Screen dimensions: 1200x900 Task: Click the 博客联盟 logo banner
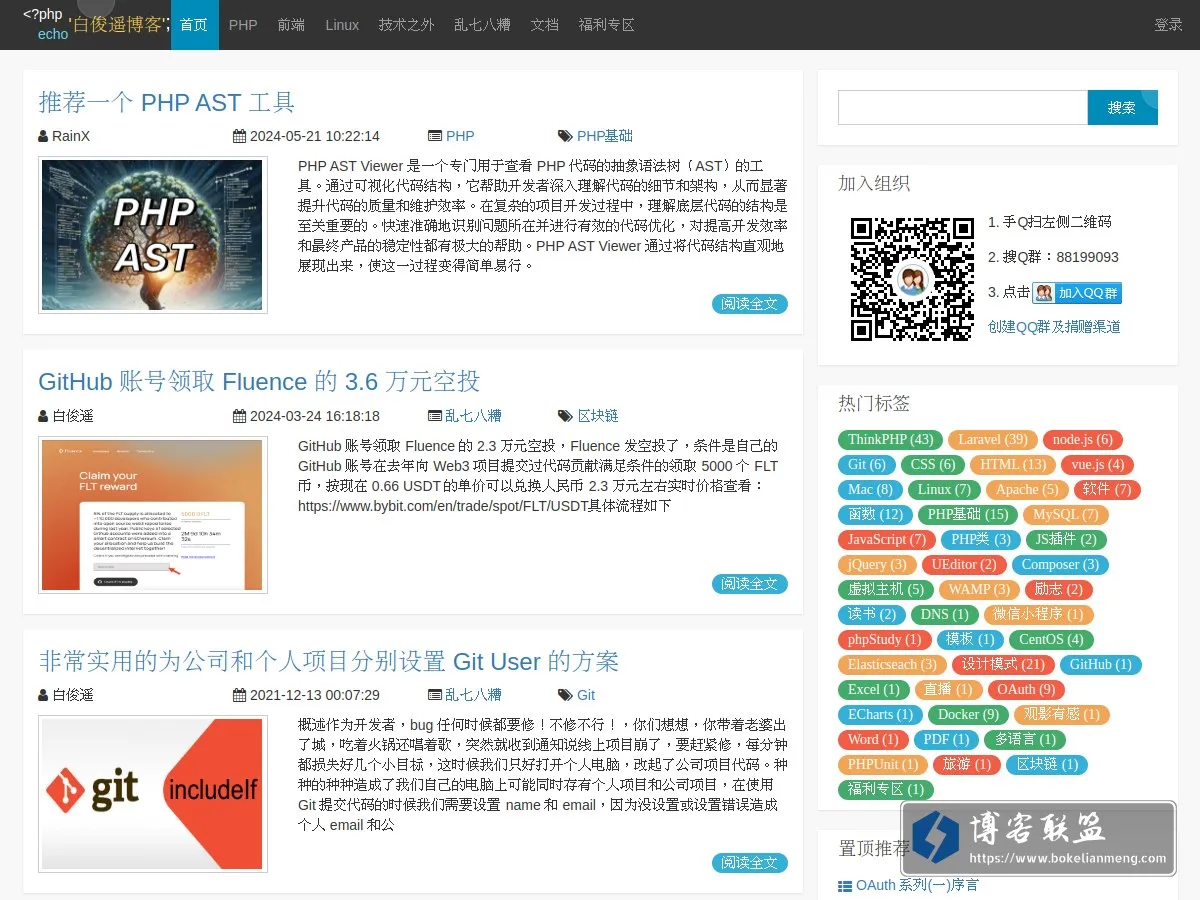(x=1038, y=838)
